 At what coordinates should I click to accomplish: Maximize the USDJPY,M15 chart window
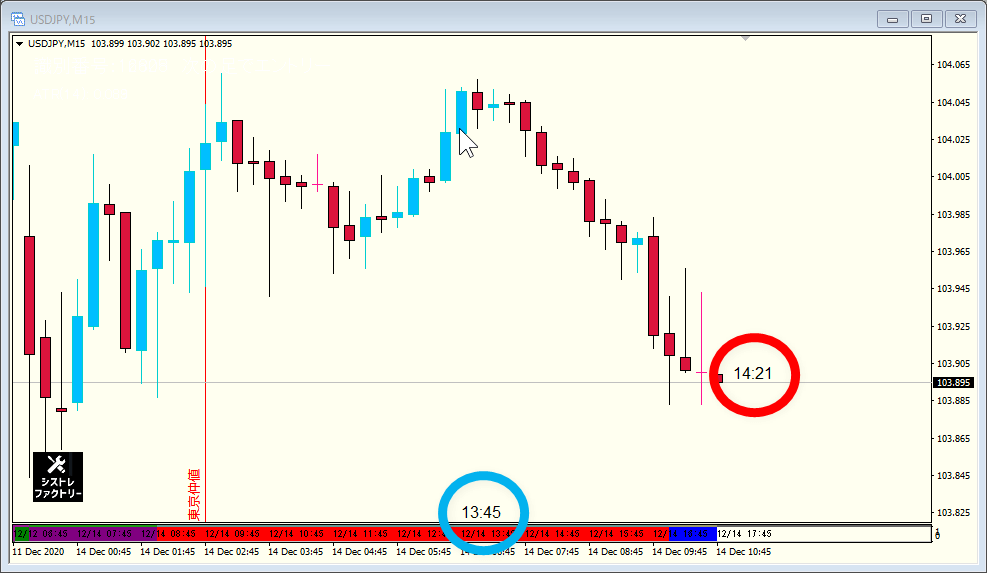[x=926, y=19]
